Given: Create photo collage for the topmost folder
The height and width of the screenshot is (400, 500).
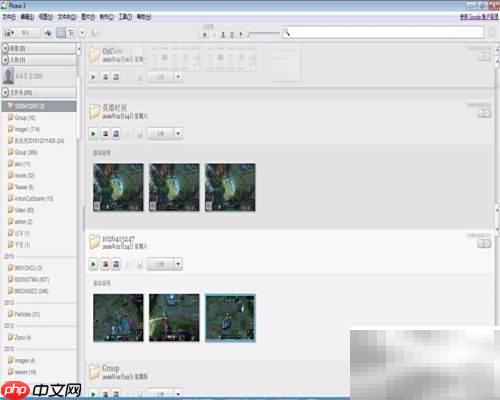Looking at the screenshot, I should point(105,77).
